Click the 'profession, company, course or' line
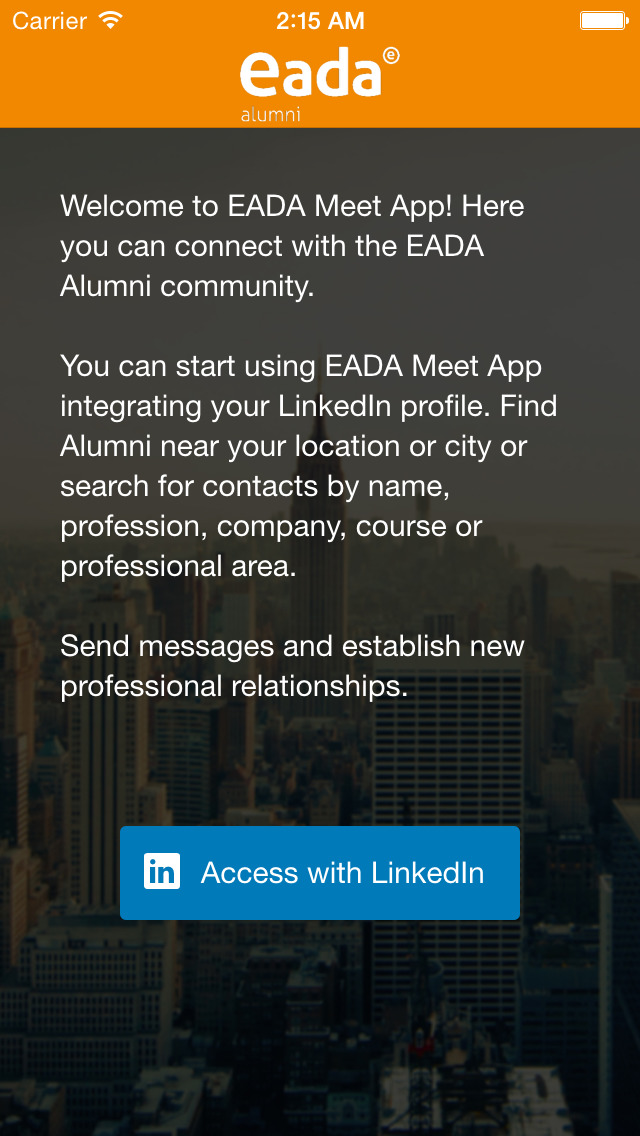This screenshot has height=1136, width=640. coord(271,526)
